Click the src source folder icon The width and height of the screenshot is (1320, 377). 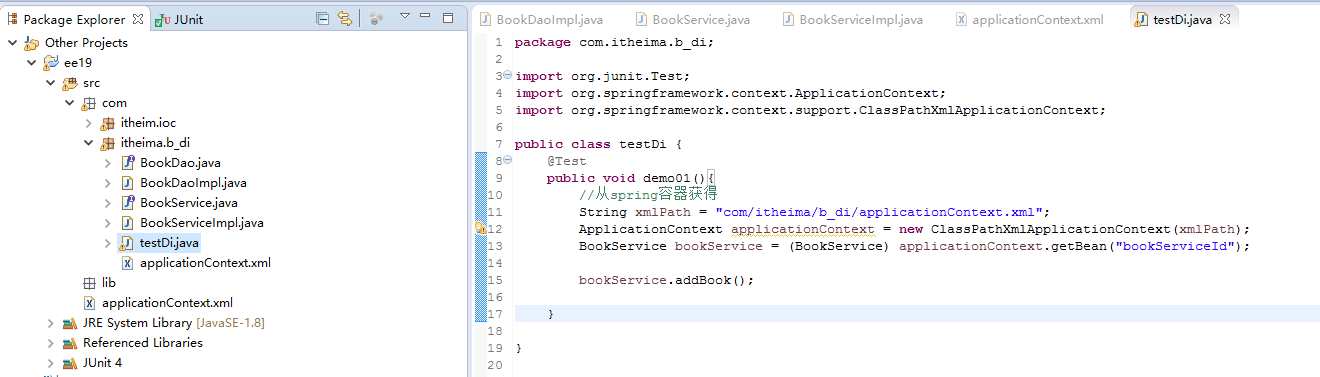[69, 83]
